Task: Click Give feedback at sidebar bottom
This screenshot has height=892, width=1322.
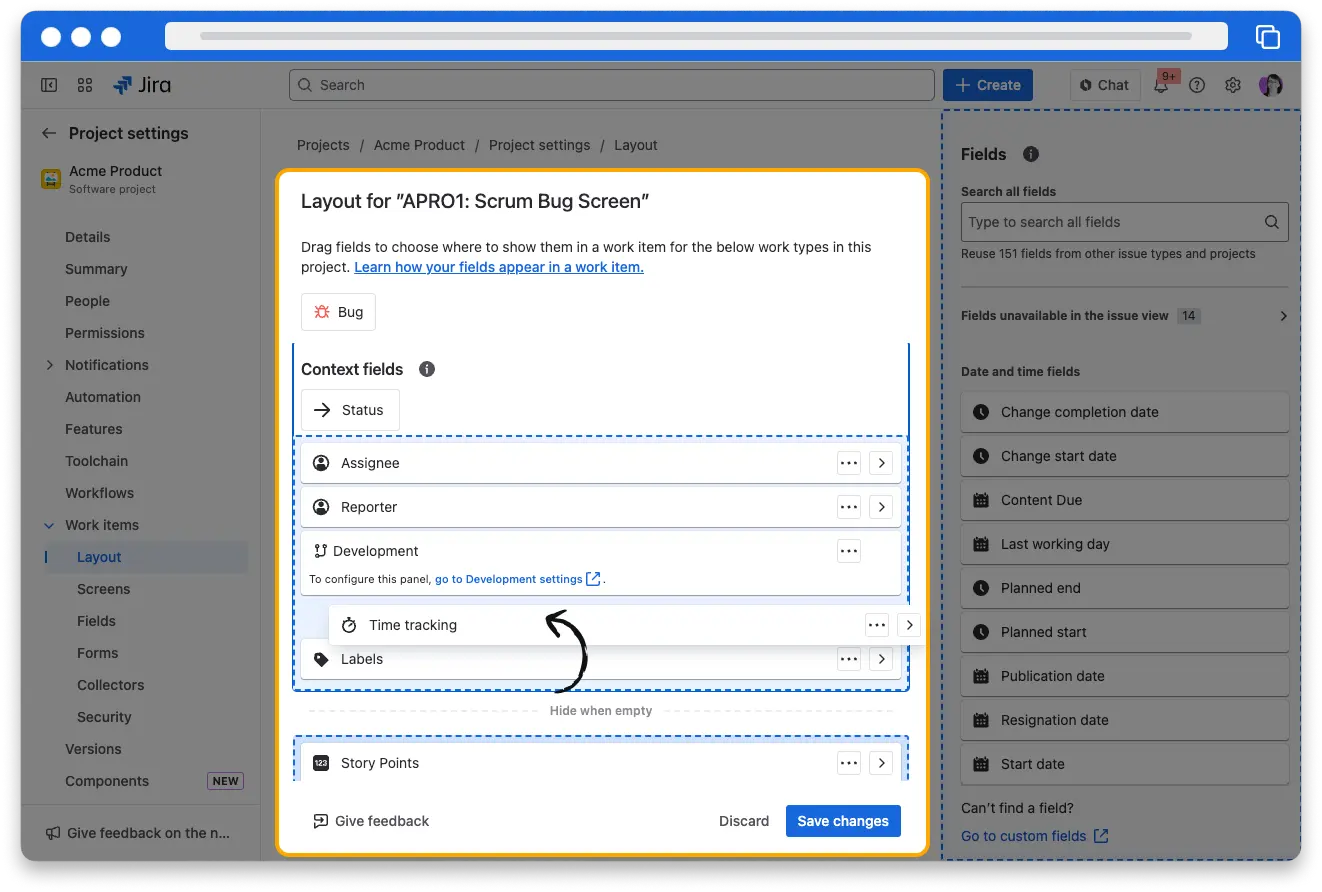Action: pyautogui.click(x=138, y=833)
